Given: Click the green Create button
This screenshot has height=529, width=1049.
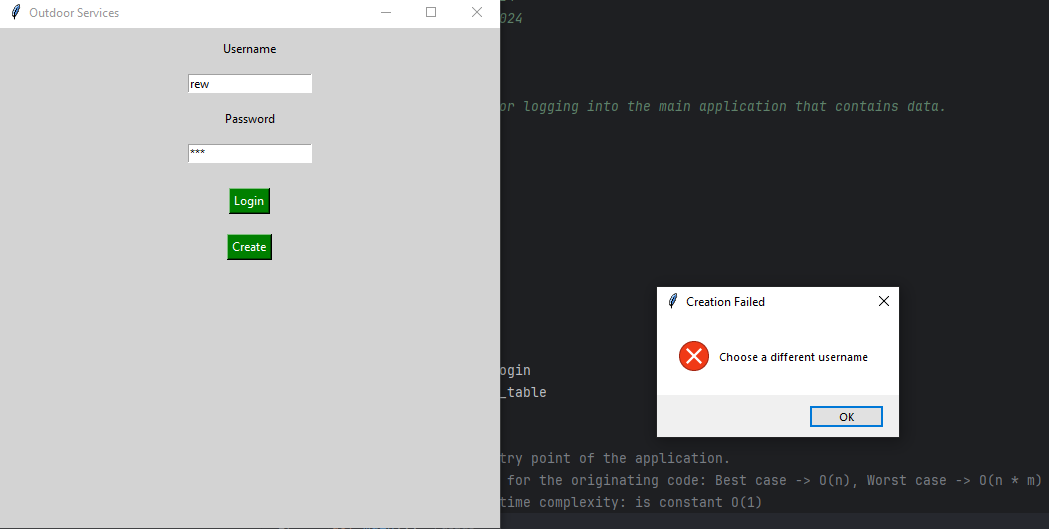Looking at the screenshot, I should [x=249, y=247].
